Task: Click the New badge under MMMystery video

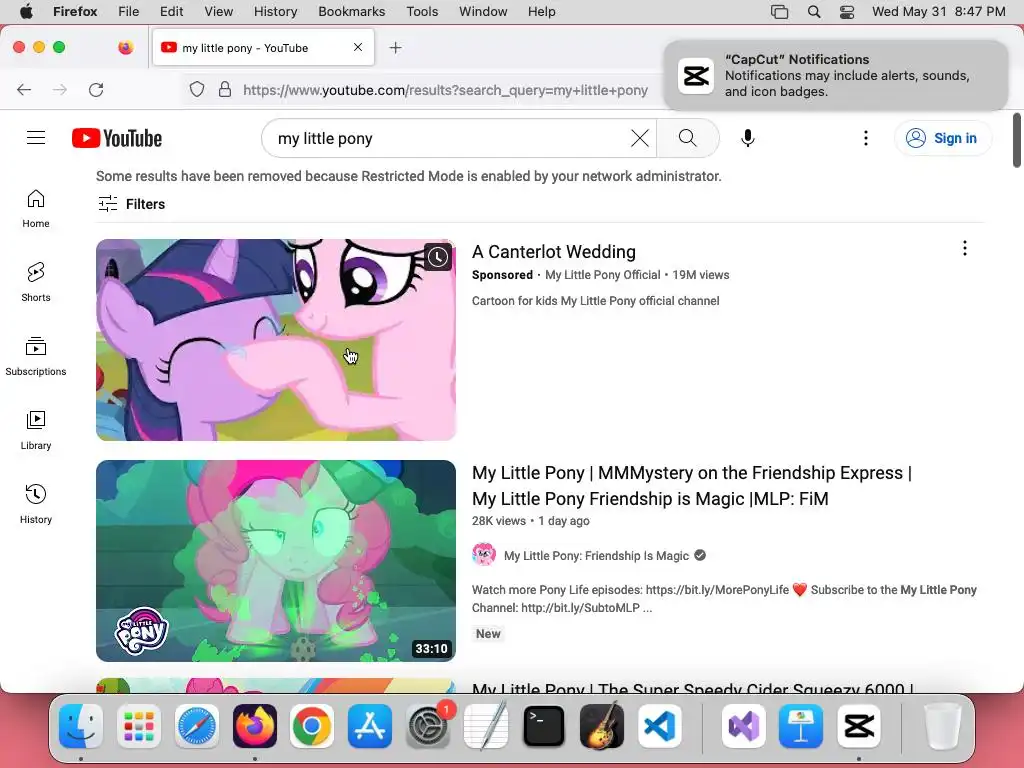Action: pyautogui.click(x=488, y=633)
